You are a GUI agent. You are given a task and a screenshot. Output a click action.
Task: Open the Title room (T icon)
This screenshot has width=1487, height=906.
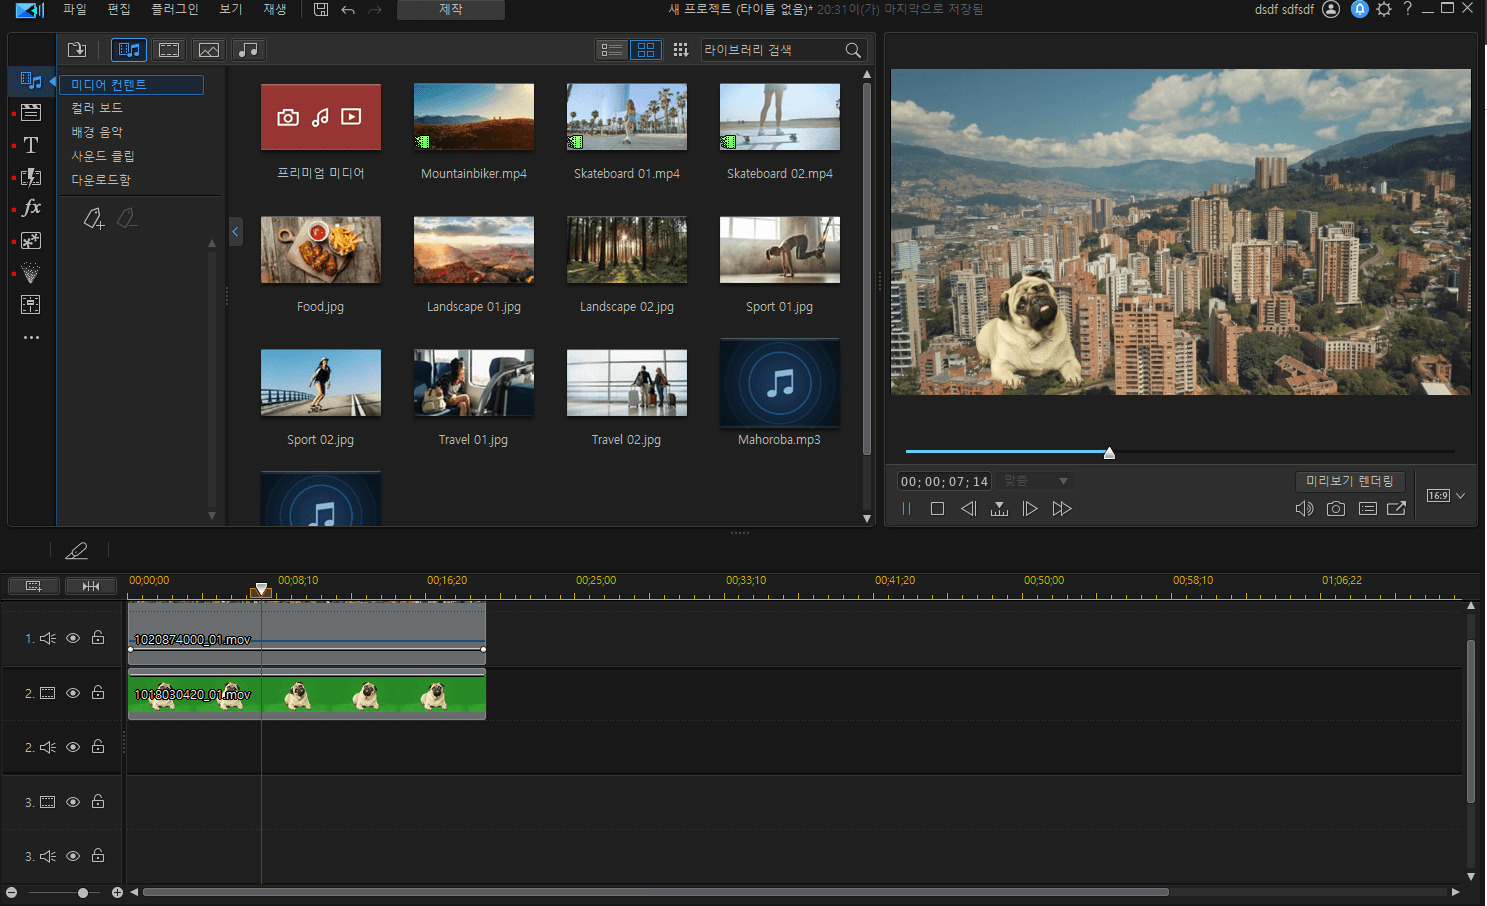click(x=31, y=145)
